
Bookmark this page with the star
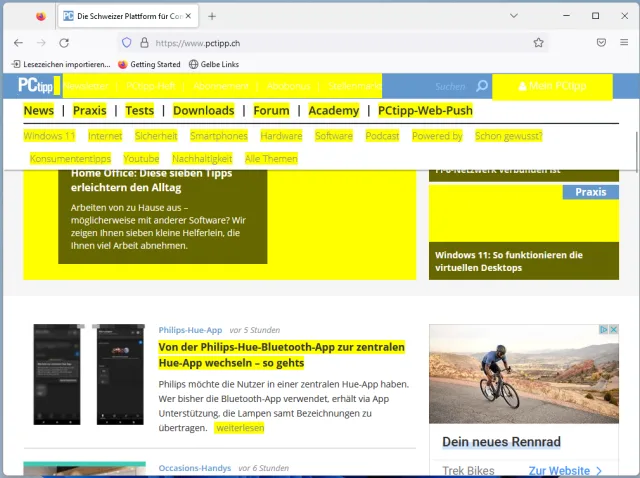(538, 43)
